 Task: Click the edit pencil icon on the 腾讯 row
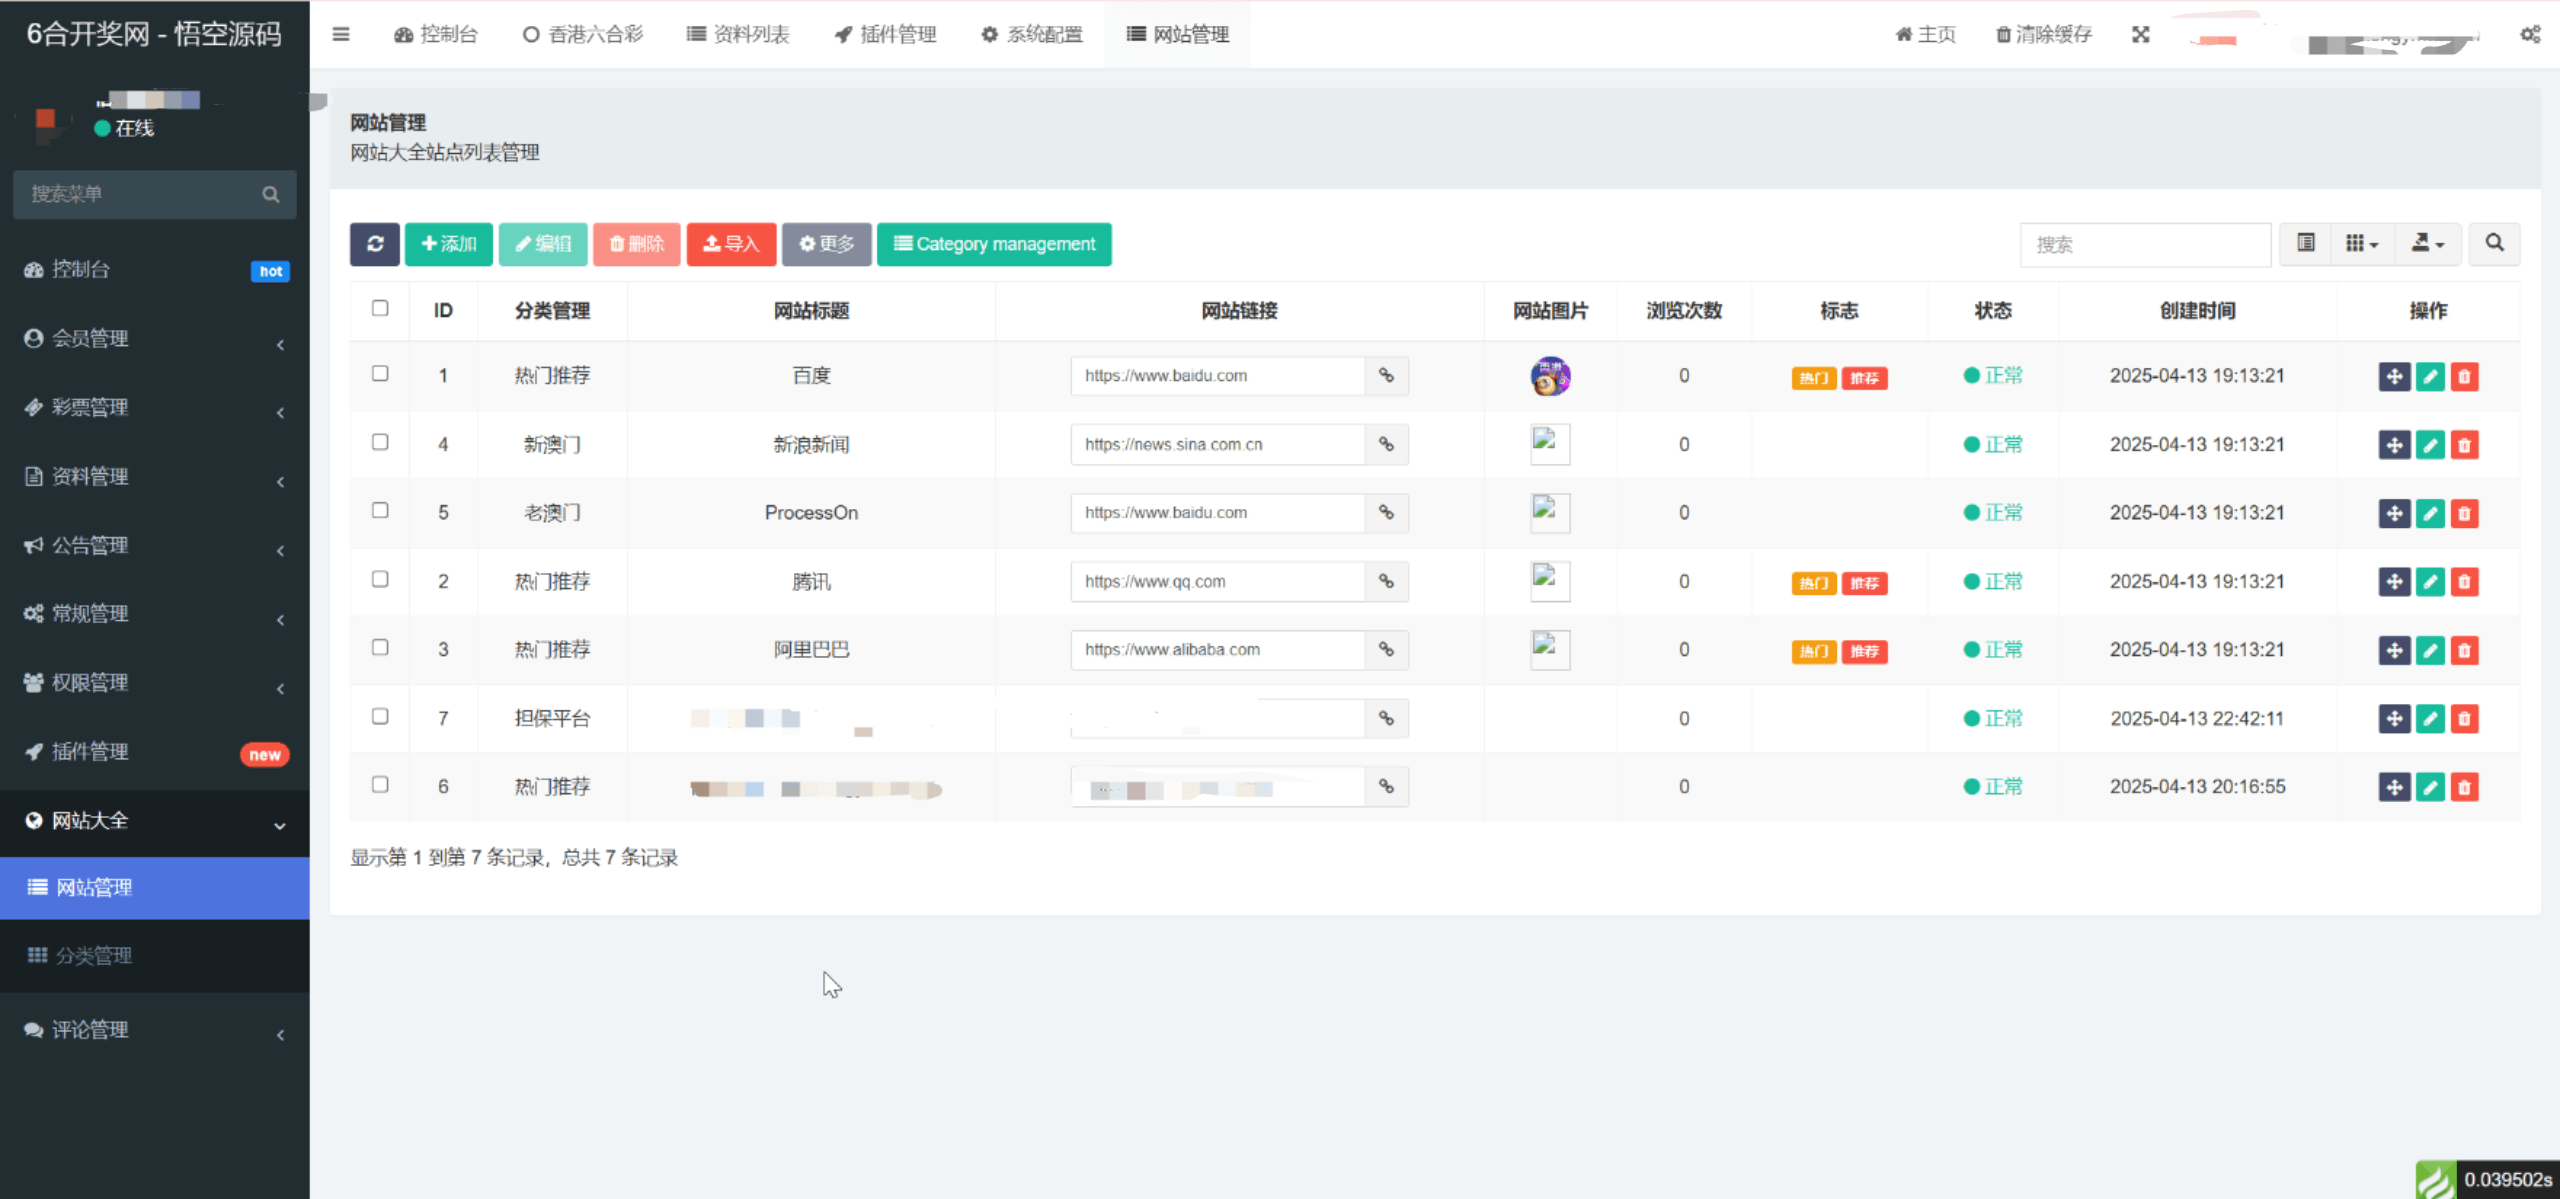pyautogui.click(x=2430, y=581)
